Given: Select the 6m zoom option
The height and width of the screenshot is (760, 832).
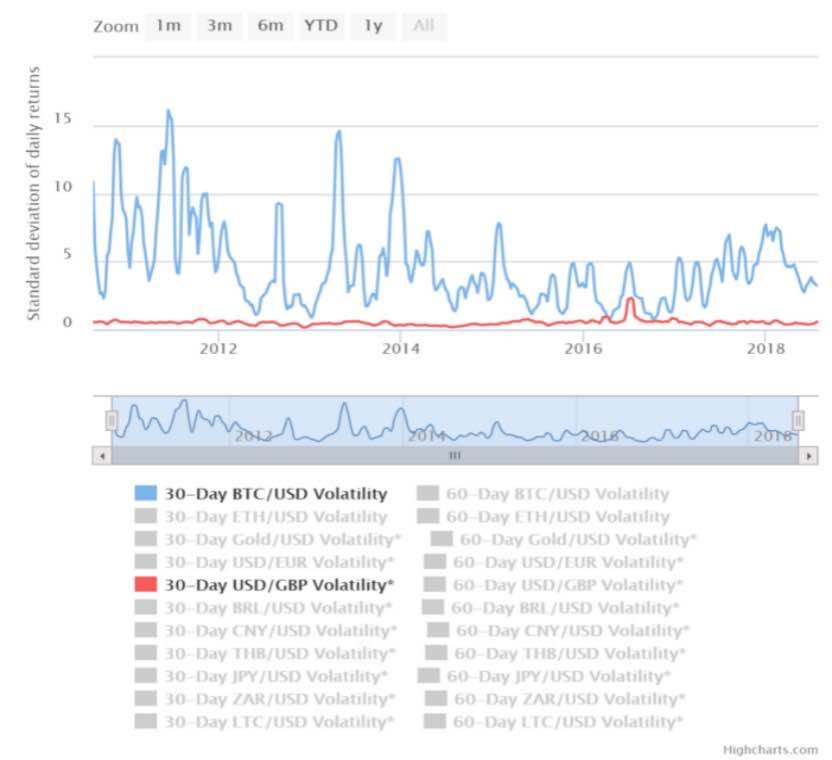Looking at the screenshot, I should (270, 26).
